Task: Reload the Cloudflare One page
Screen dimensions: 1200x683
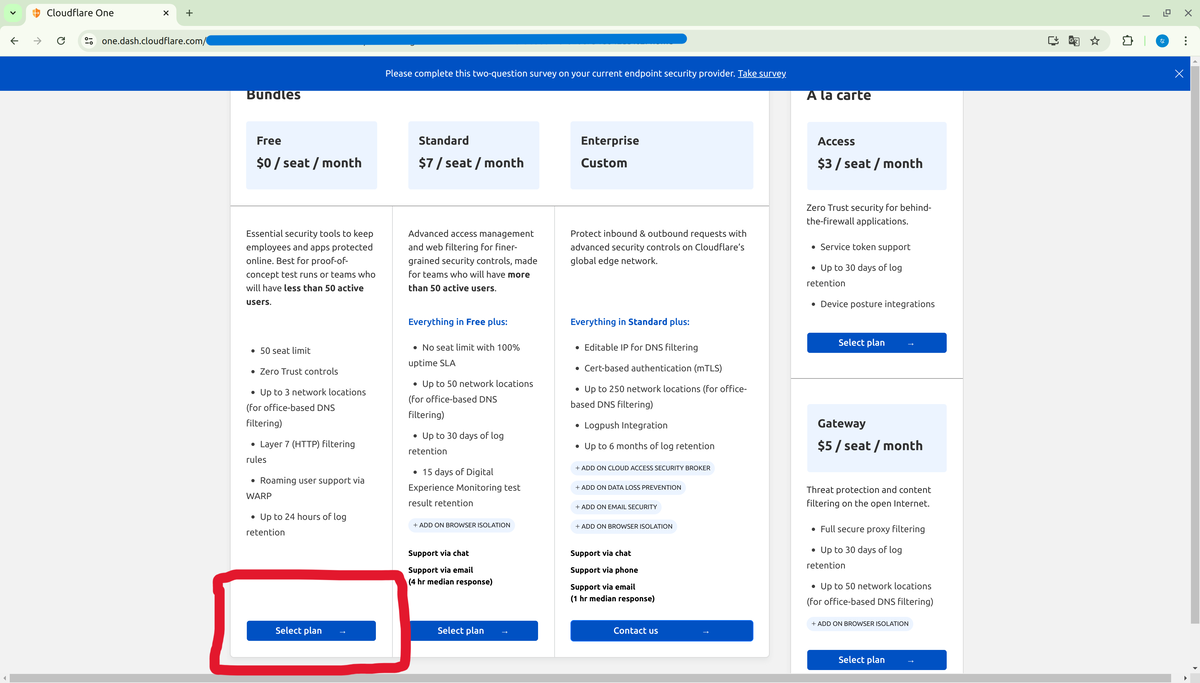Action: [x=61, y=41]
